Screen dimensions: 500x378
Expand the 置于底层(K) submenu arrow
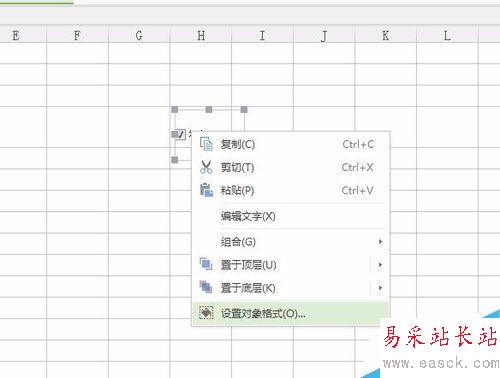click(x=380, y=288)
